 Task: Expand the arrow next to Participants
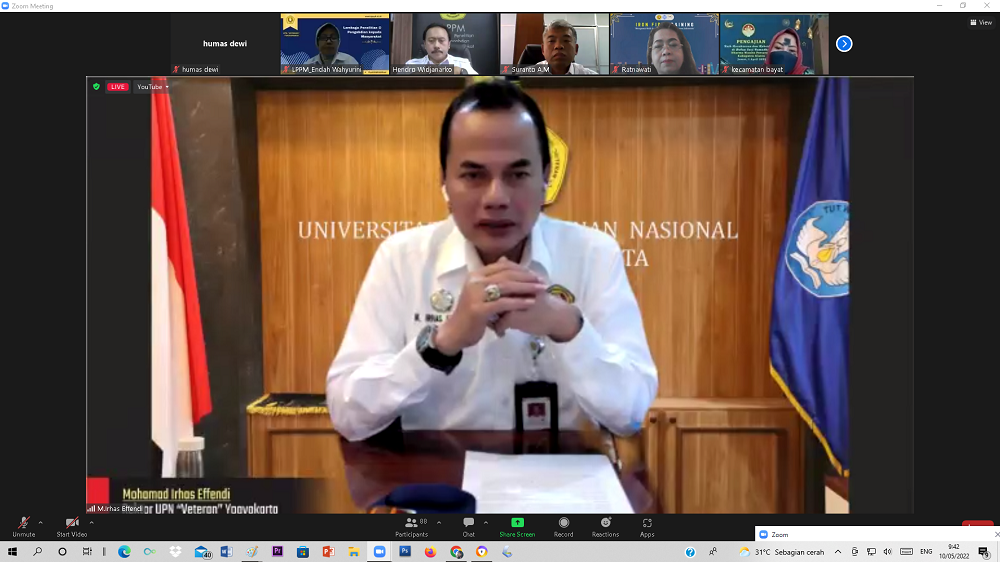pos(439,522)
